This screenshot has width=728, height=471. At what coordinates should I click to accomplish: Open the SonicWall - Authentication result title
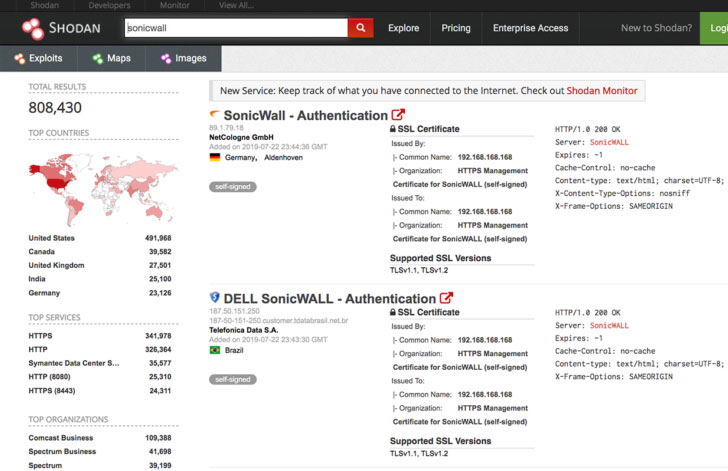(x=306, y=115)
